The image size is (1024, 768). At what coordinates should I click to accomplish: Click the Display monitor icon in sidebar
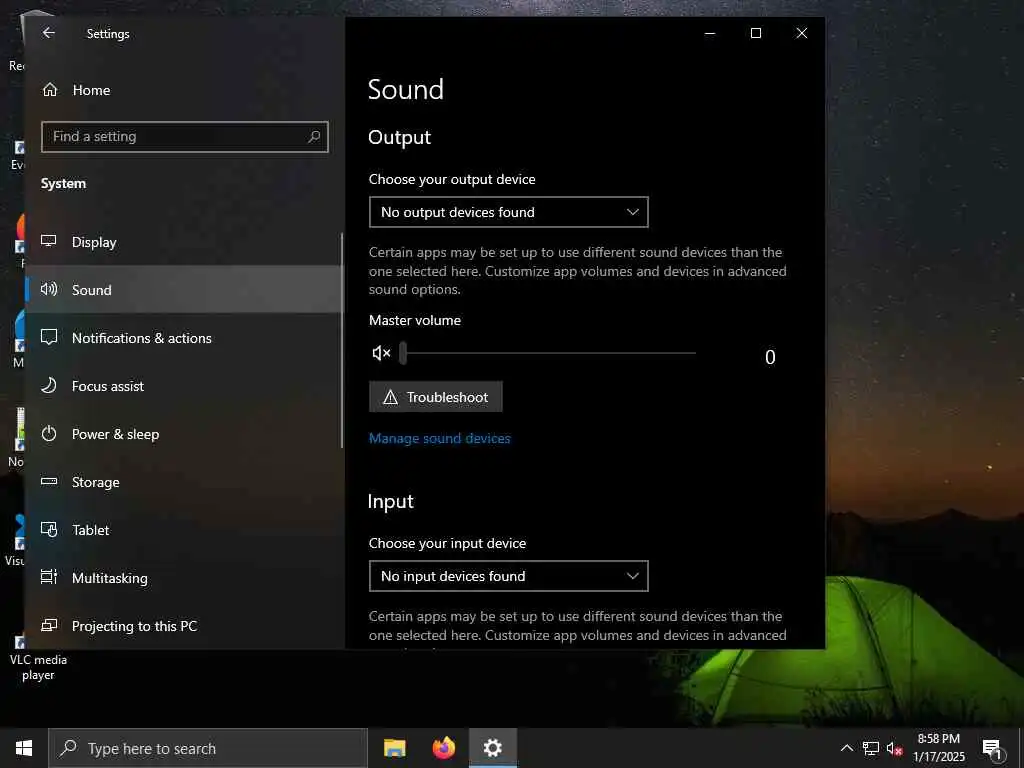(49, 241)
